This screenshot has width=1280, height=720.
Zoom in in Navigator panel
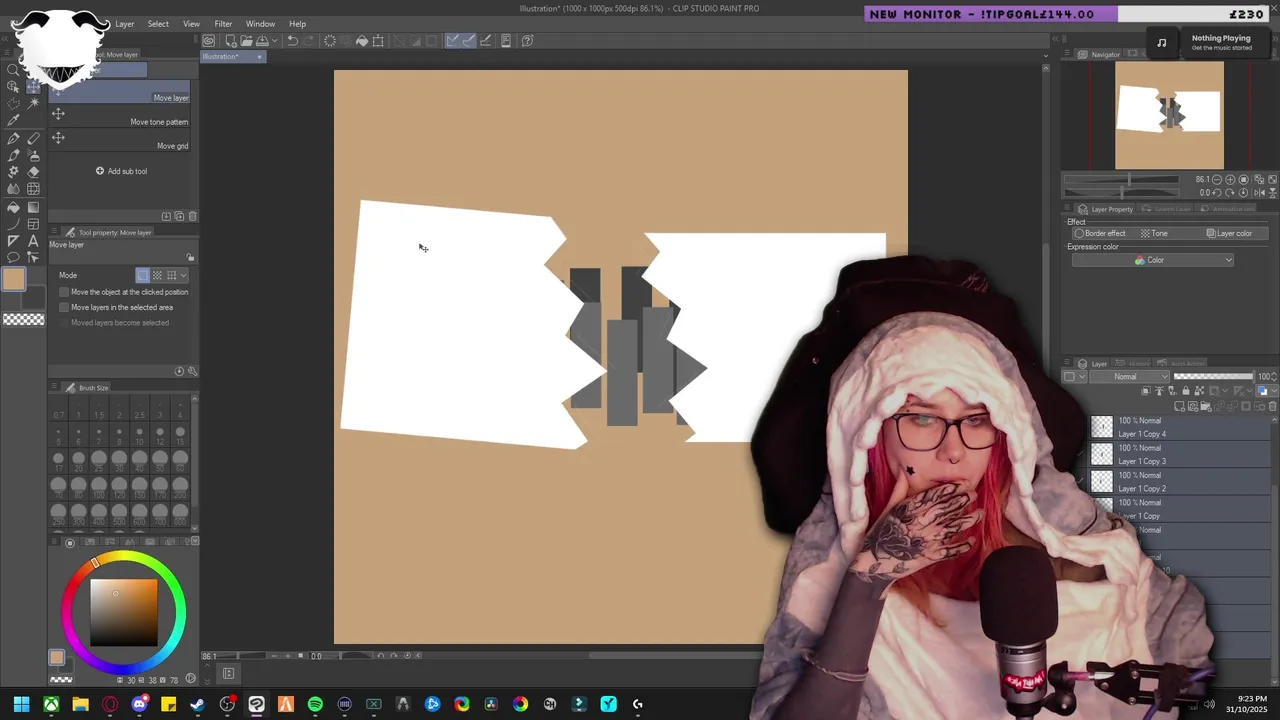(1230, 179)
